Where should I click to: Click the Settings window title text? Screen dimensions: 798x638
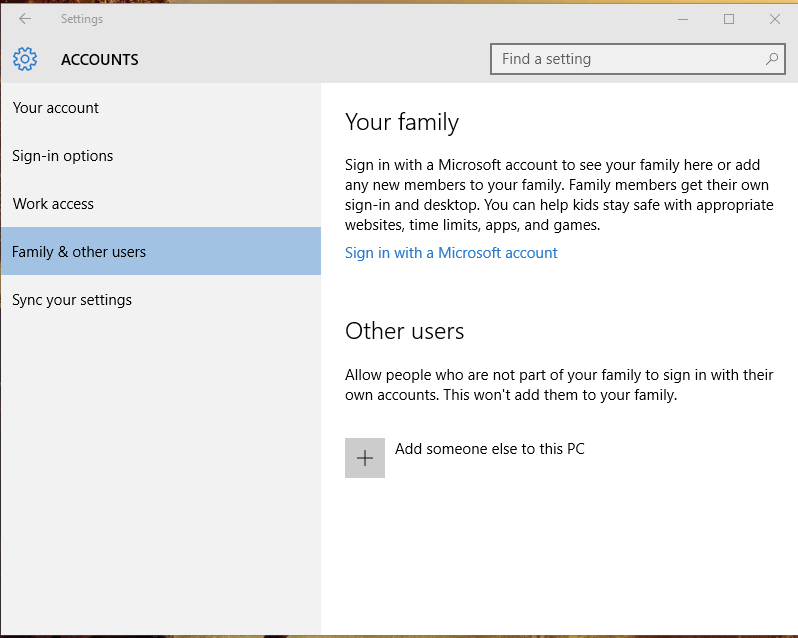coord(81,19)
